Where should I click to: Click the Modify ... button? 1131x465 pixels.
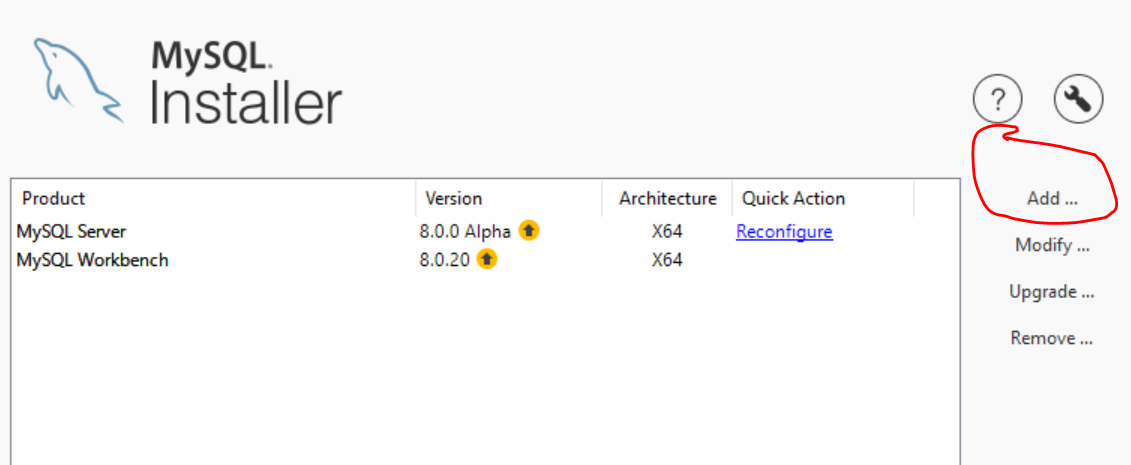pos(1052,245)
